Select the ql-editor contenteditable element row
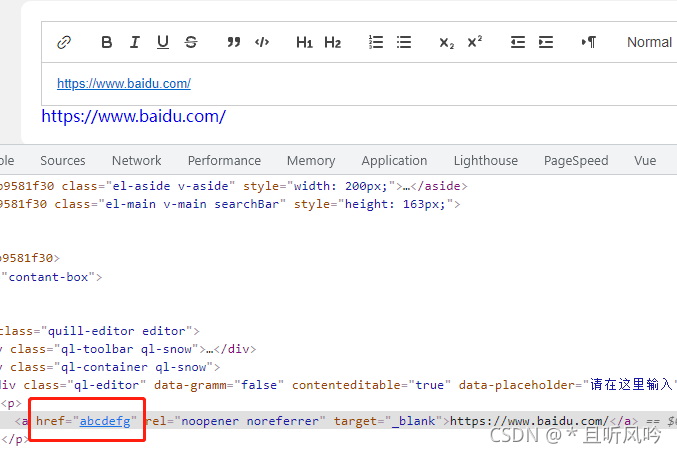677x453 pixels. click(338, 385)
